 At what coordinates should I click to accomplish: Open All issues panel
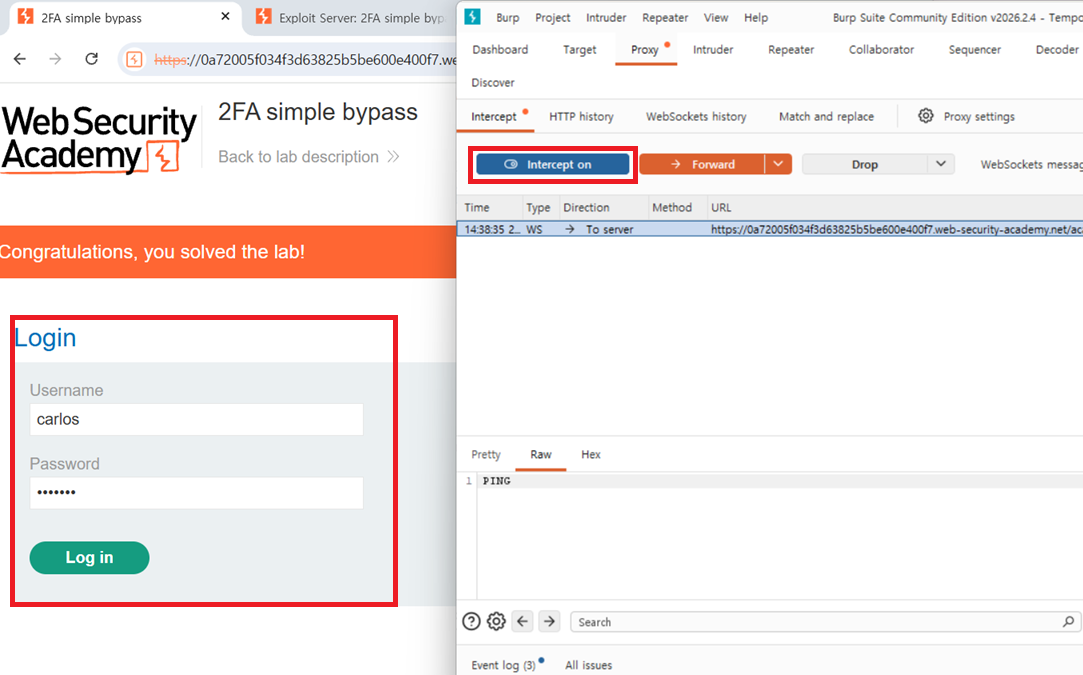pos(588,665)
